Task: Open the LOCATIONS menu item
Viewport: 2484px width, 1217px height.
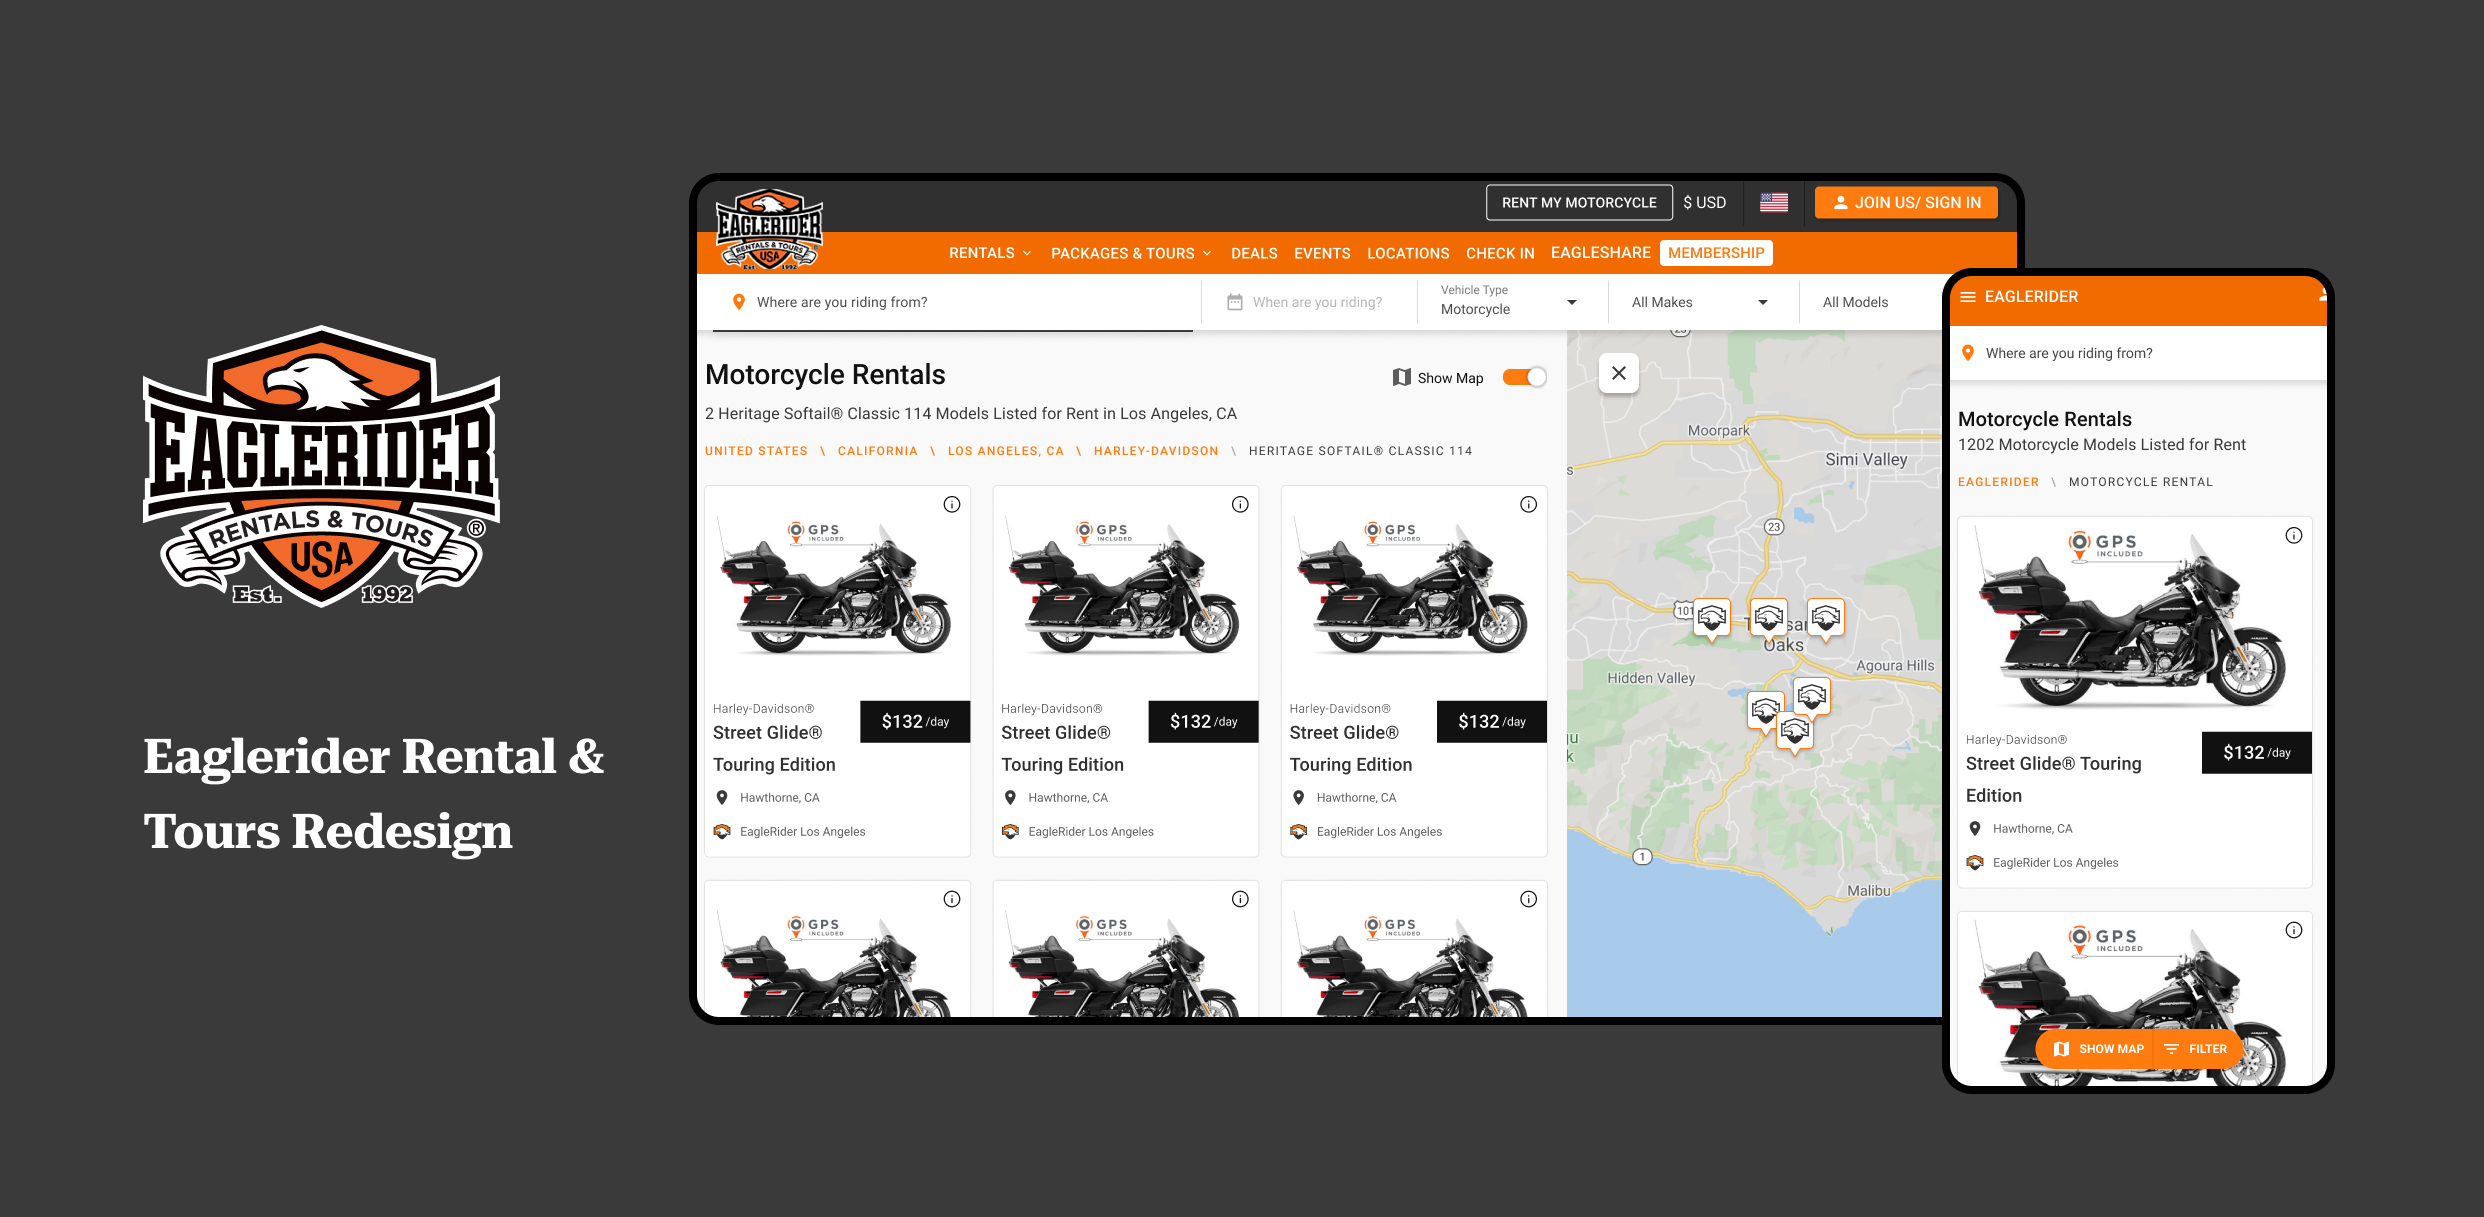Action: [x=1408, y=253]
